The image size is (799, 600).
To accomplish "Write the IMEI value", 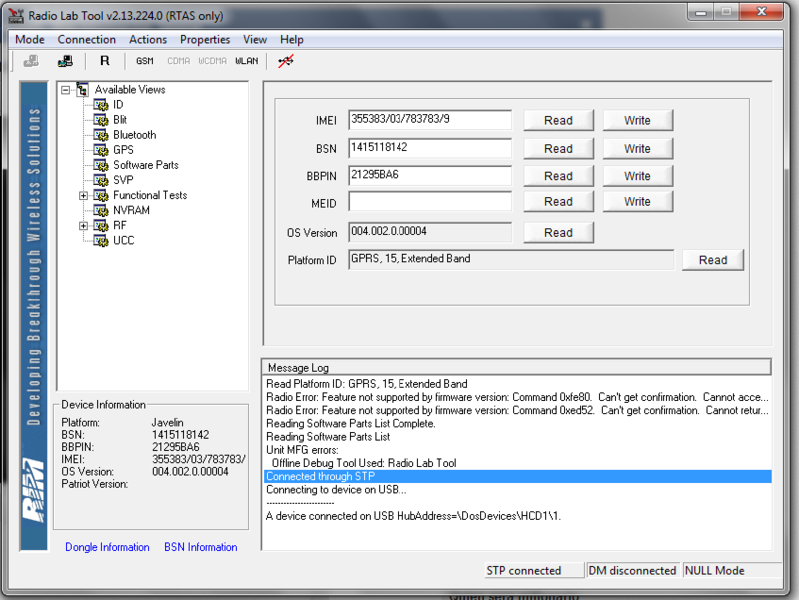I will pos(637,120).
